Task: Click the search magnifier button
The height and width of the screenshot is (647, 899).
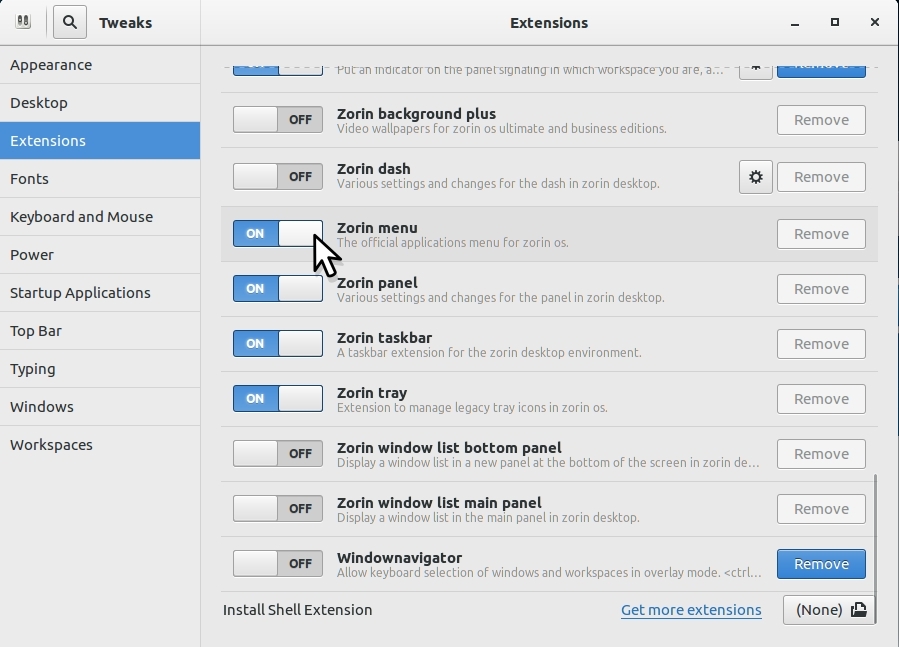Action: 70,21
